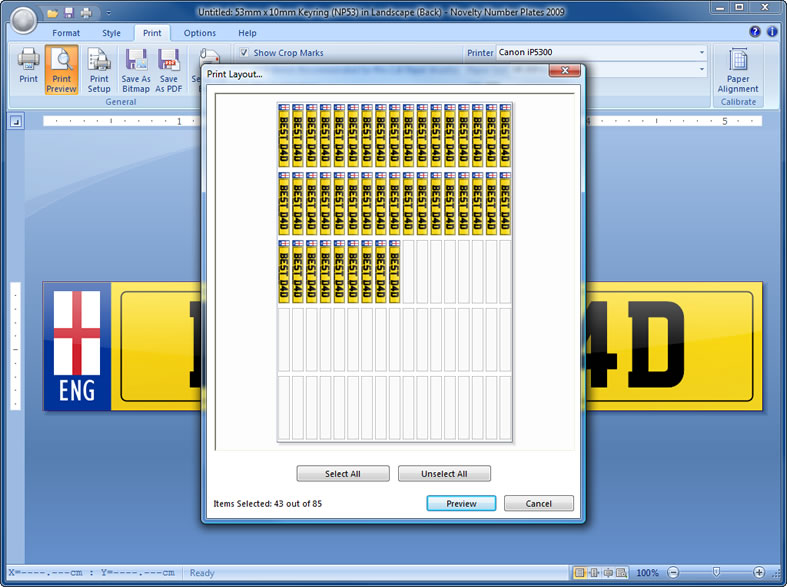
Task: Click Save As Bitmap in the ribbon
Action: (x=136, y=69)
